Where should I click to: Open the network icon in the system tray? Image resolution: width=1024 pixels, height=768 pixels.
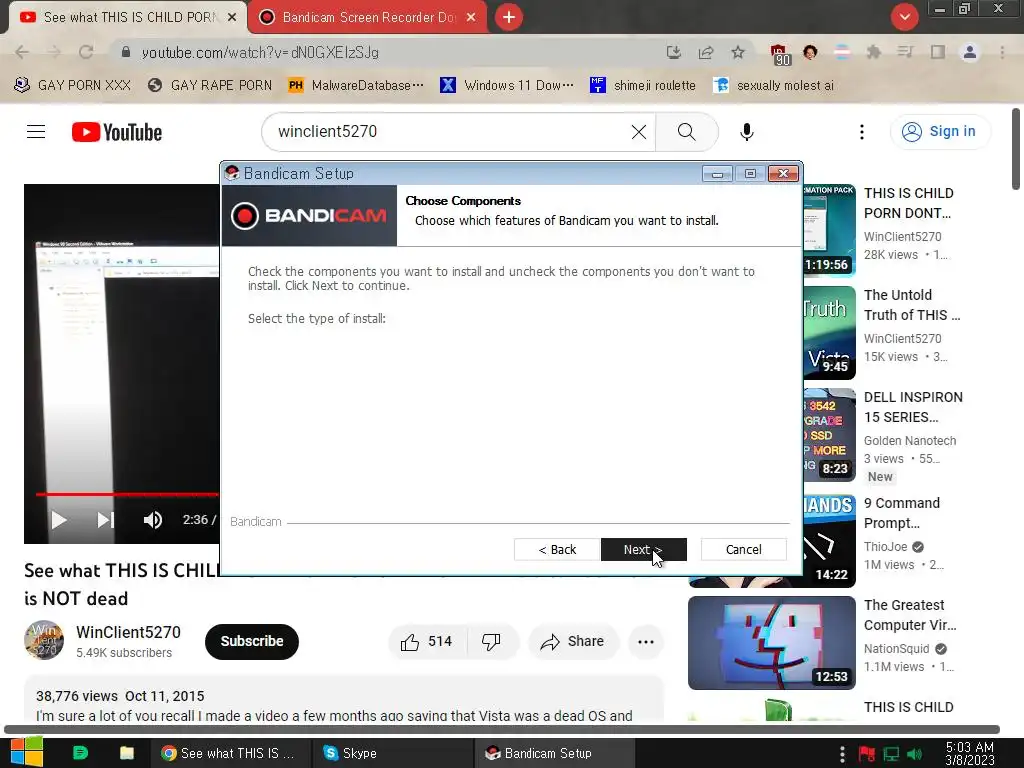891,754
